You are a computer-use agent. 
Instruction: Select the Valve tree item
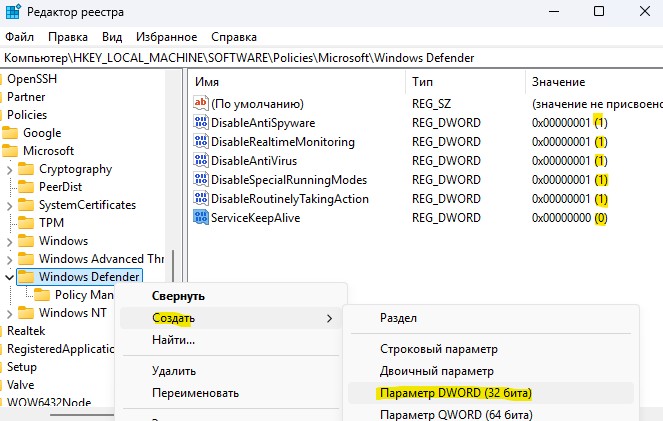coord(20,385)
